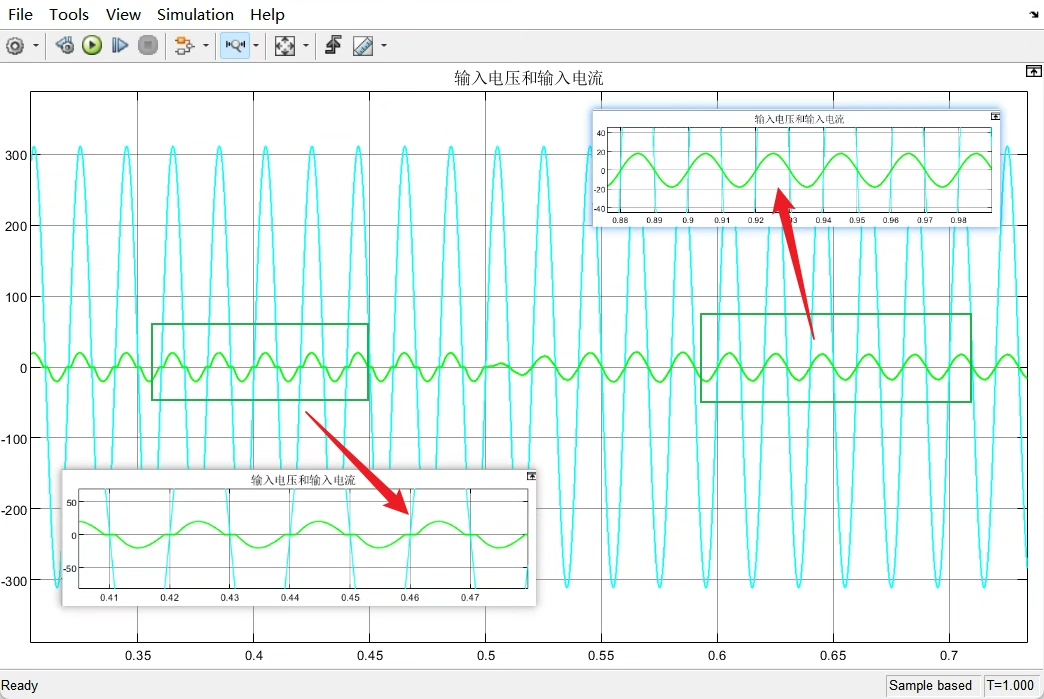Open the Help menu
This screenshot has width=1044, height=699.
(267, 14)
